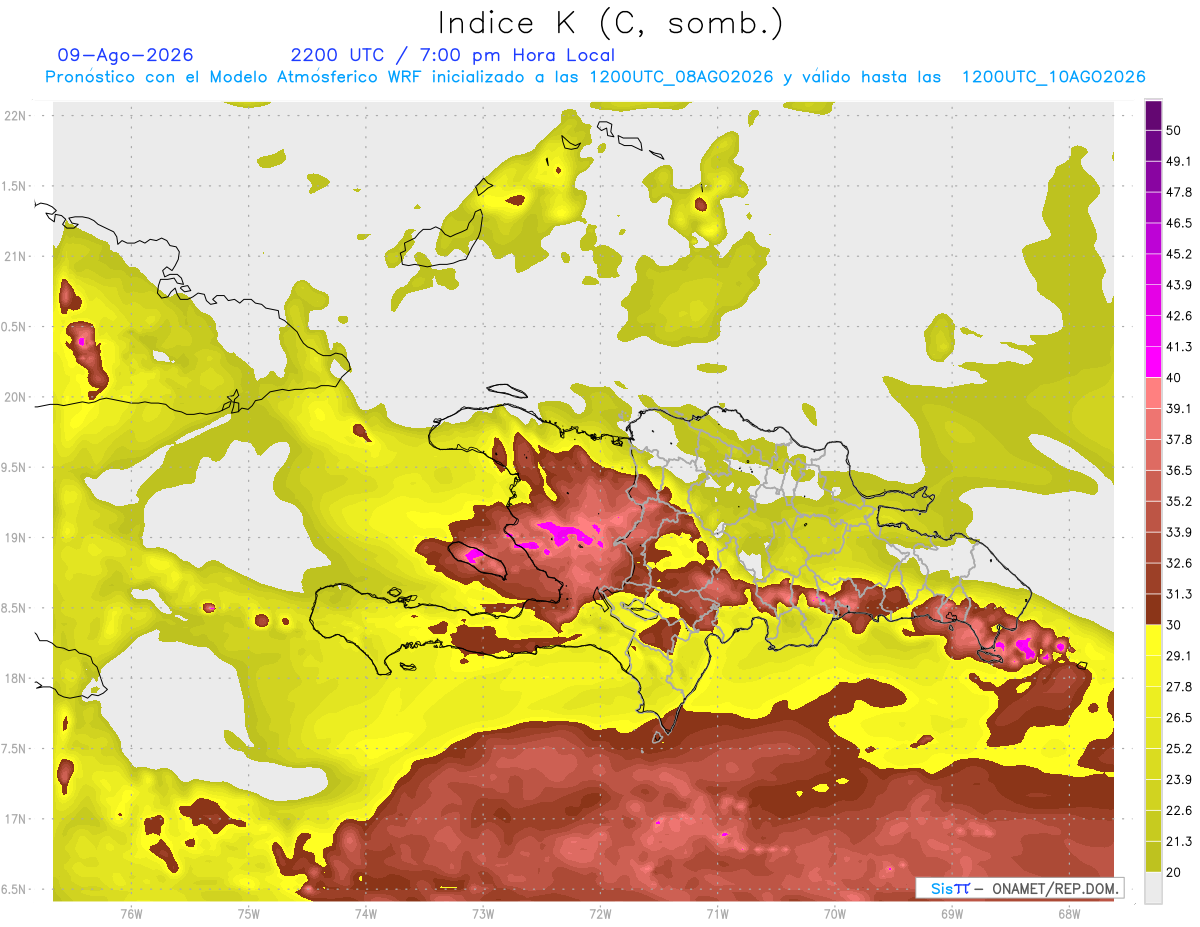Click the colorbar label '37.8'
1200x927 pixels.
(1179, 439)
